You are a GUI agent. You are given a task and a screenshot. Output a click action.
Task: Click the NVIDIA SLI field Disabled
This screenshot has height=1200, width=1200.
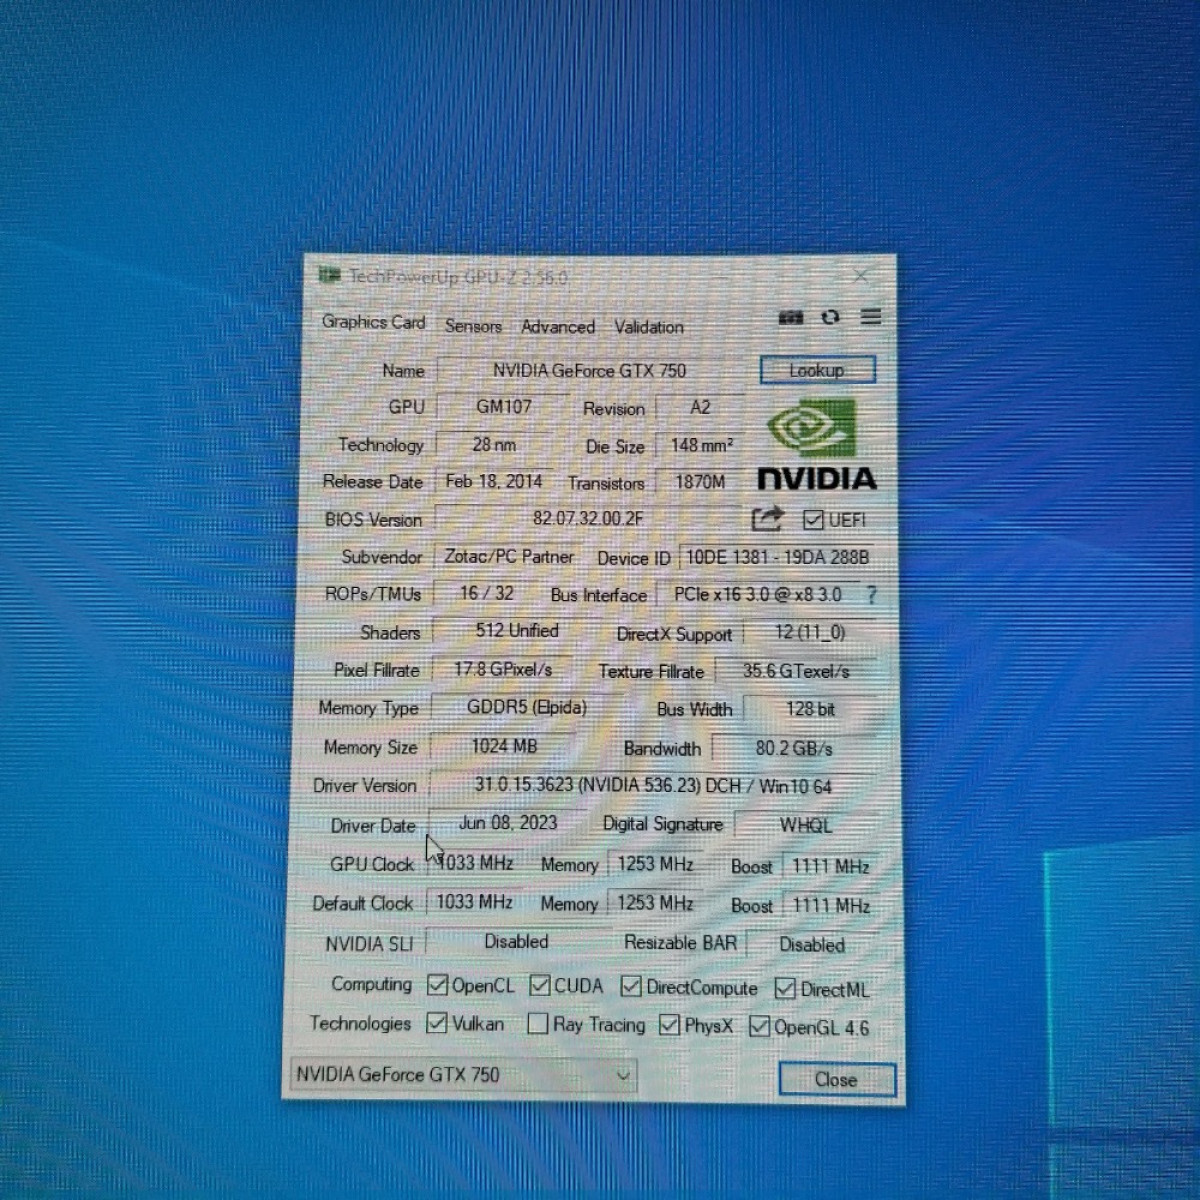tap(516, 942)
